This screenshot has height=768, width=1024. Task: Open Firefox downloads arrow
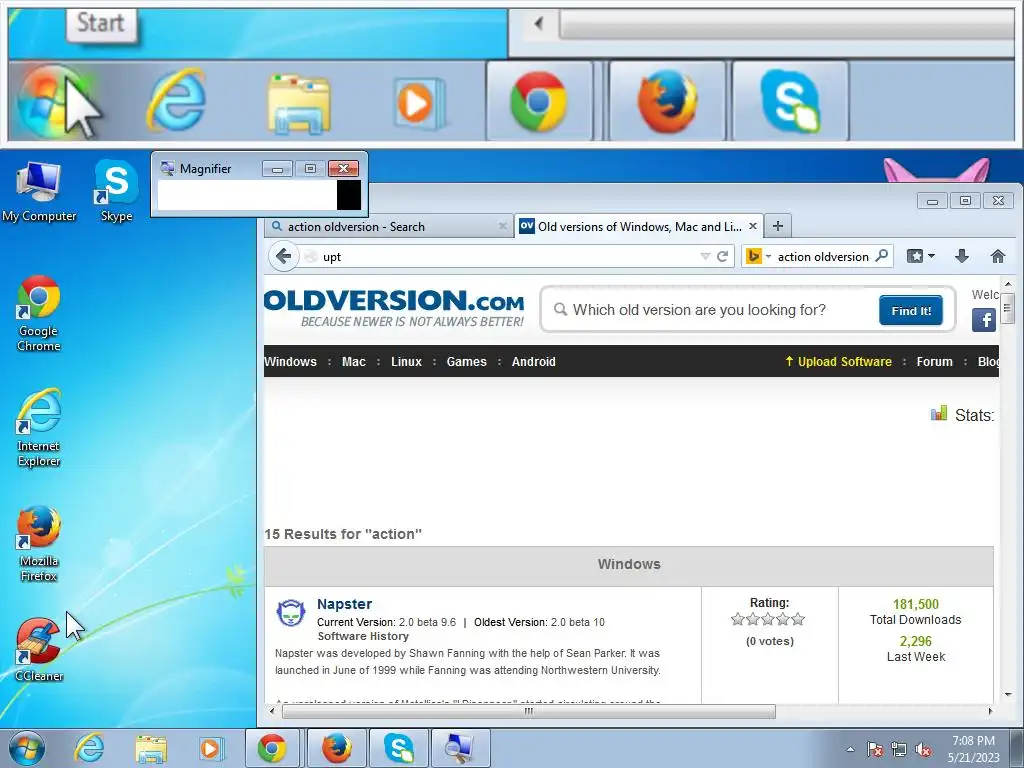click(x=961, y=256)
